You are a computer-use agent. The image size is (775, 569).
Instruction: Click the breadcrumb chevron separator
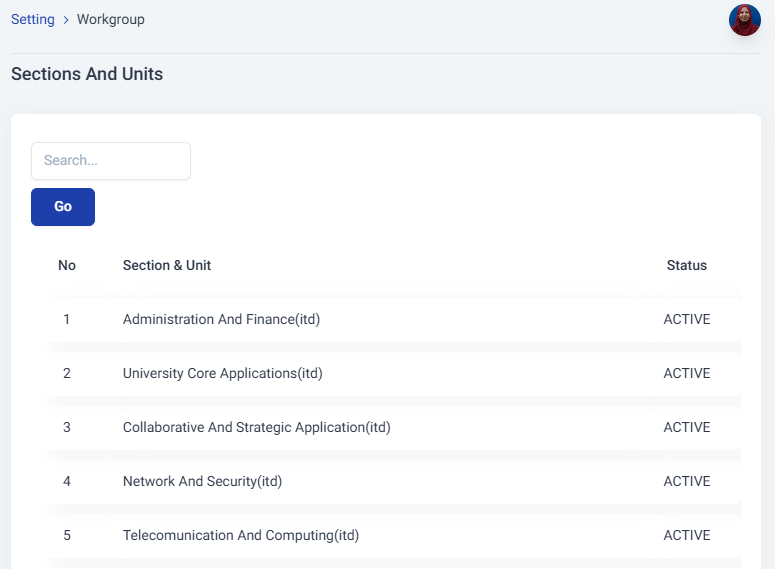(66, 20)
